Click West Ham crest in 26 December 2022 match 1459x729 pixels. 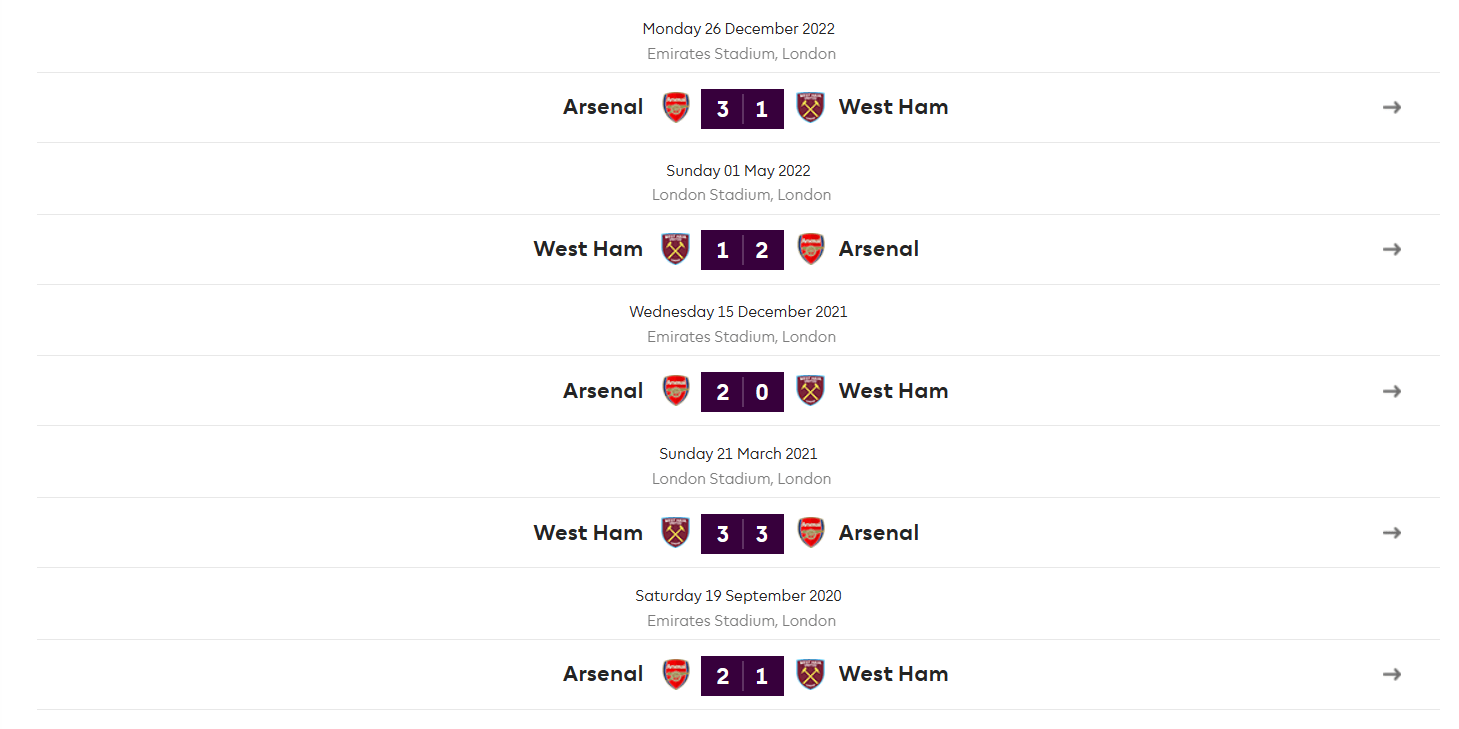point(810,108)
